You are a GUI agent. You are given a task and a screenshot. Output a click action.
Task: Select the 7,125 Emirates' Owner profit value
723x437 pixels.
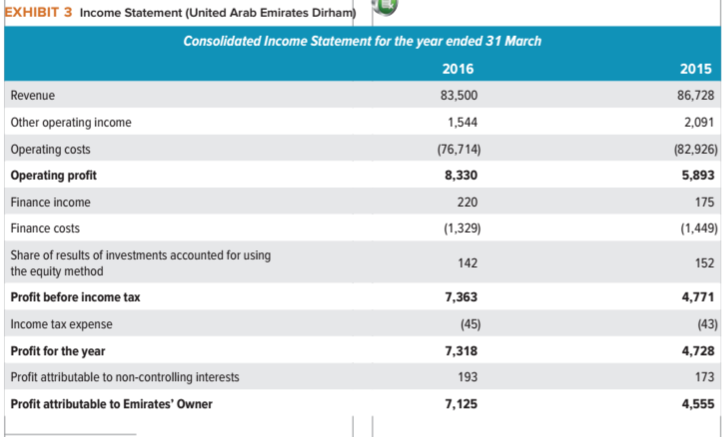461,404
